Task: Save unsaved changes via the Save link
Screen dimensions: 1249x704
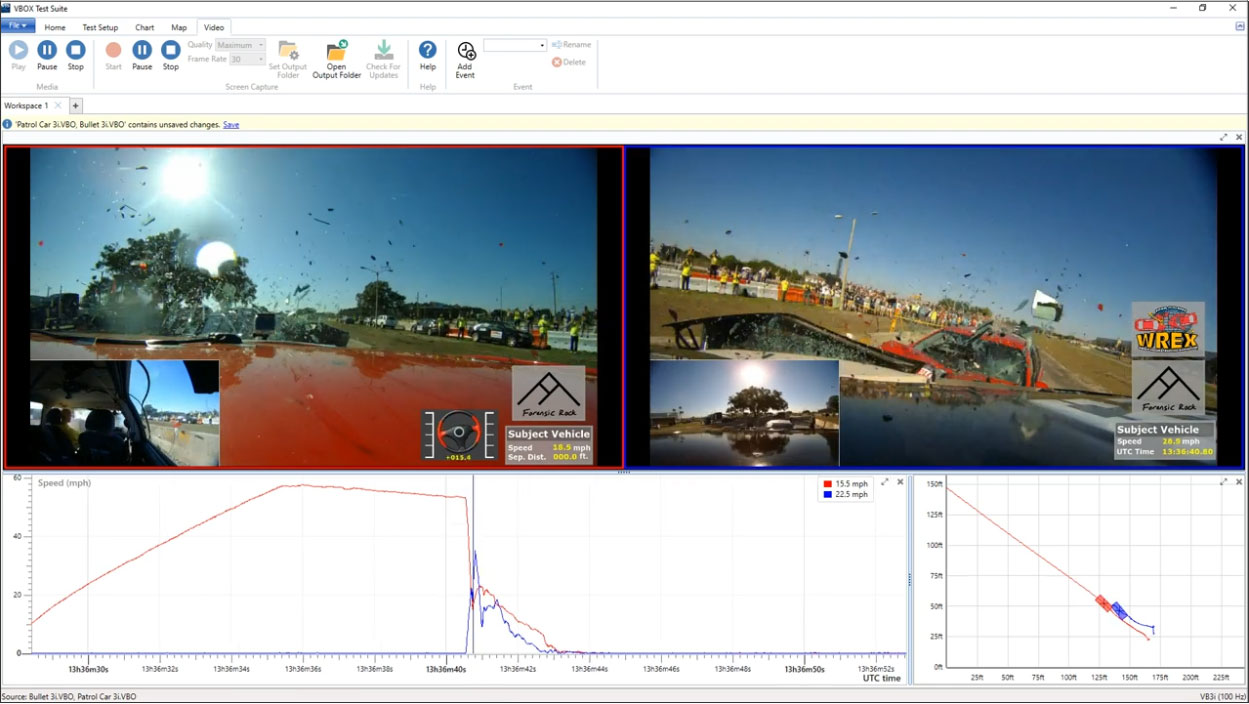Action: [x=230, y=124]
